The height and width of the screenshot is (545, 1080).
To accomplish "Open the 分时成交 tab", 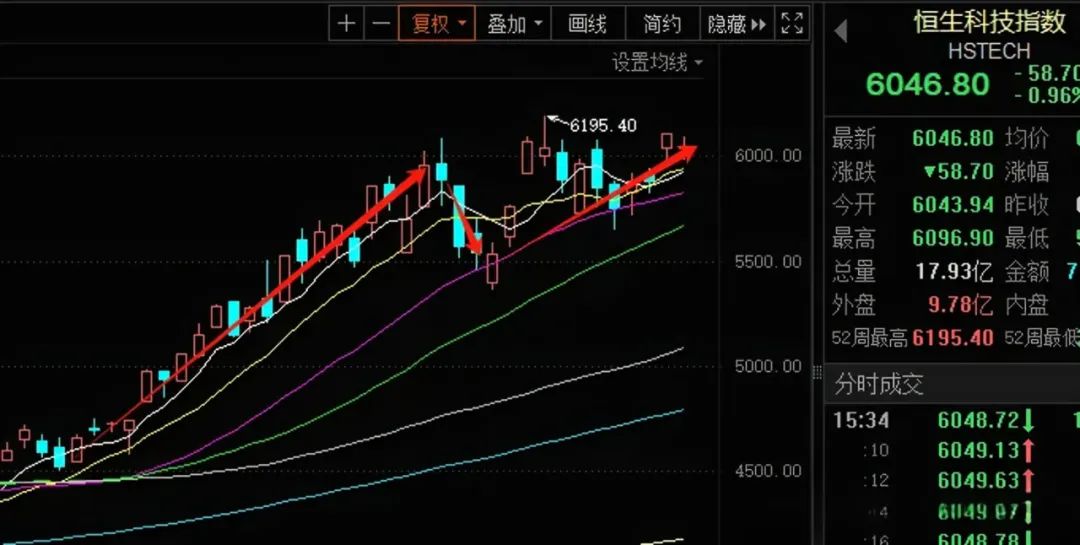I will pos(879,384).
